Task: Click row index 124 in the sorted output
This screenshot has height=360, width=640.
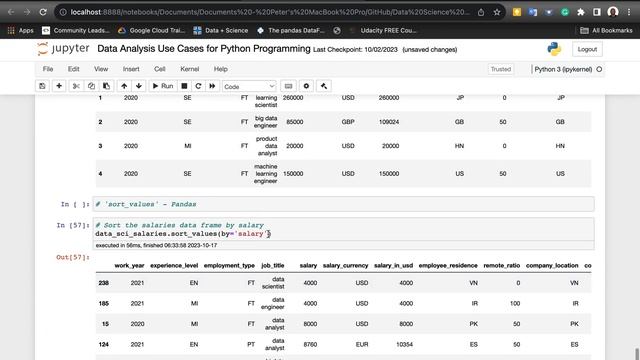Action: (104, 344)
